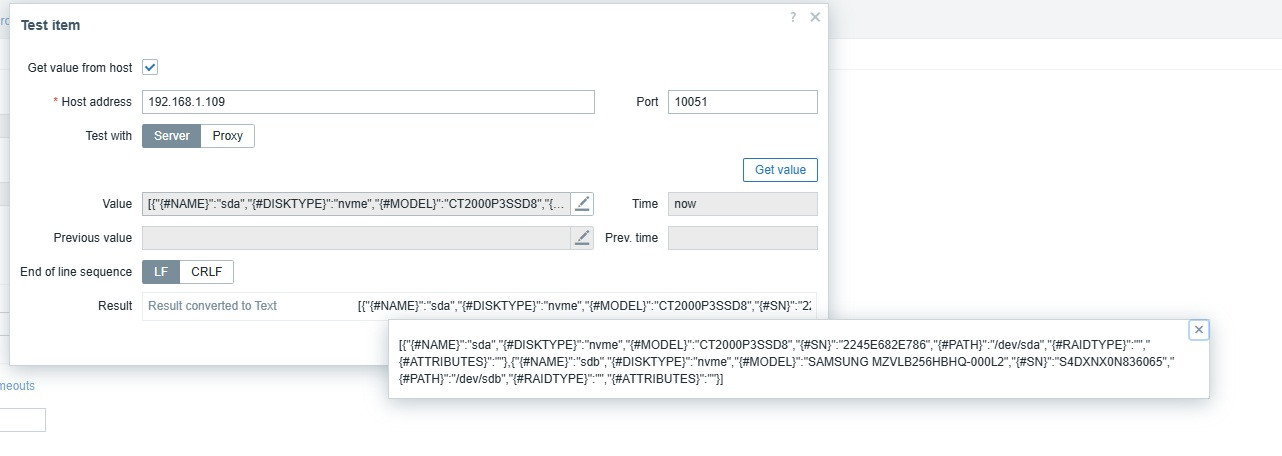Click the help question mark icon
1282x456 pixels.
793,17
